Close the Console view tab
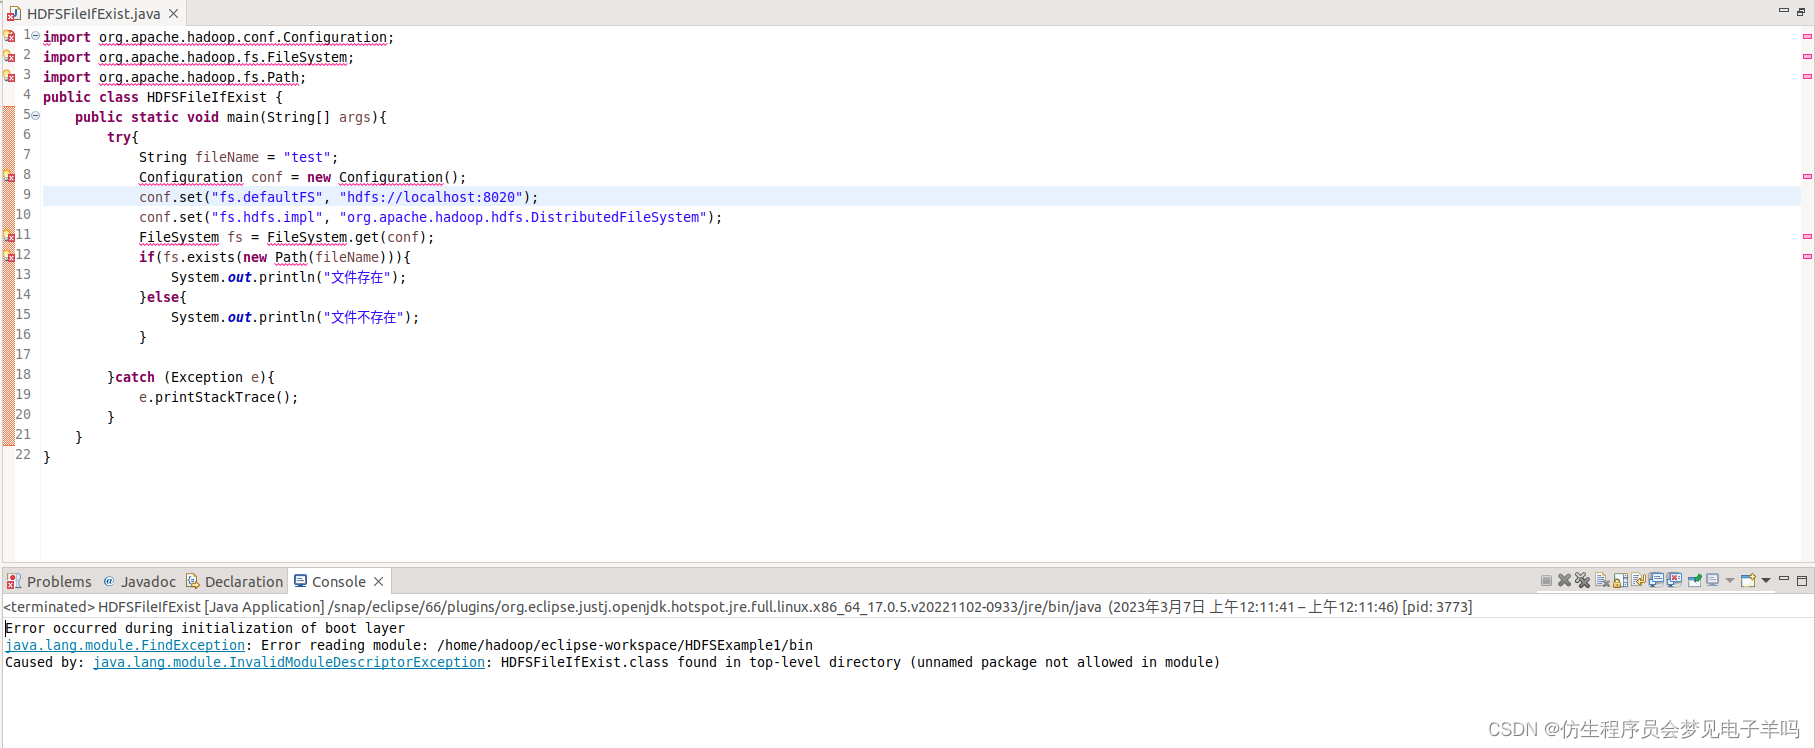 [378, 582]
